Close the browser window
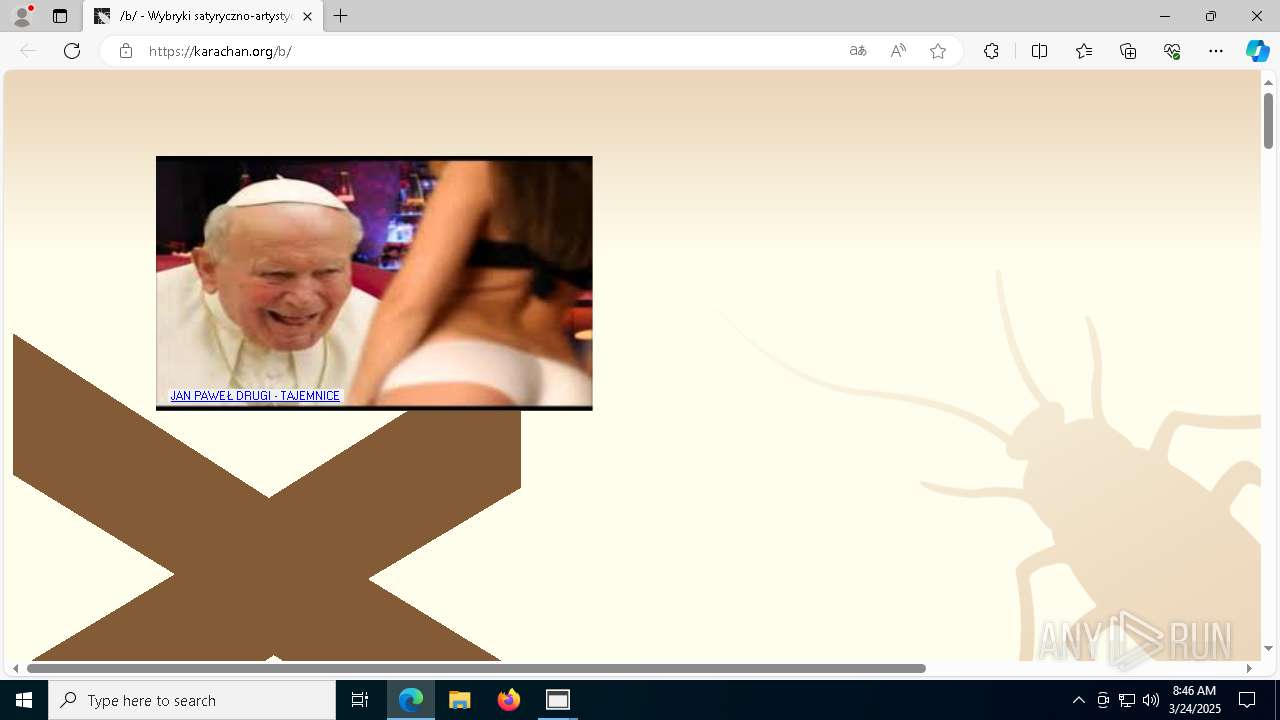The width and height of the screenshot is (1280, 720). coord(1257,16)
